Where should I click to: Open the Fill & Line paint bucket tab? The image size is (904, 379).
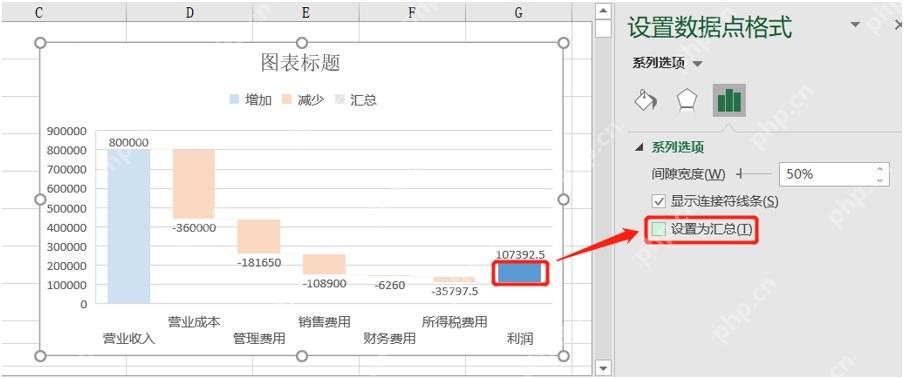tap(645, 100)
